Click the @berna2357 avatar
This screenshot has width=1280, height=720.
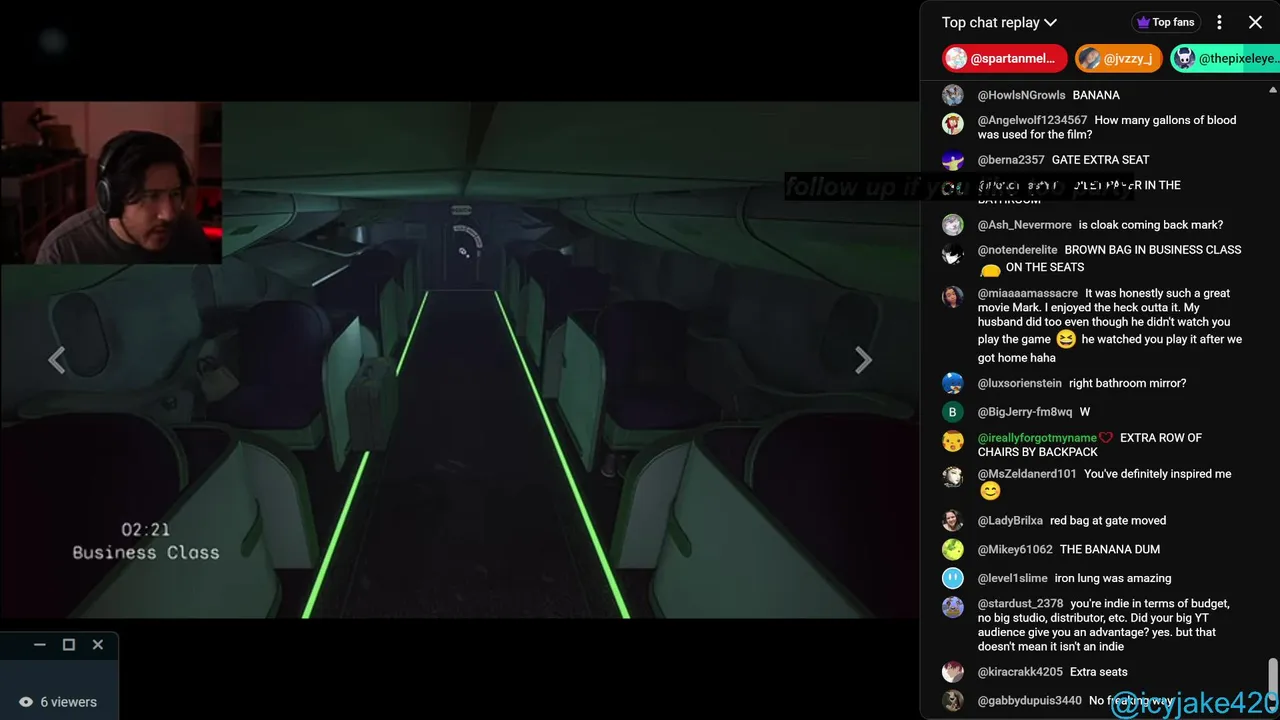(953, 160)
